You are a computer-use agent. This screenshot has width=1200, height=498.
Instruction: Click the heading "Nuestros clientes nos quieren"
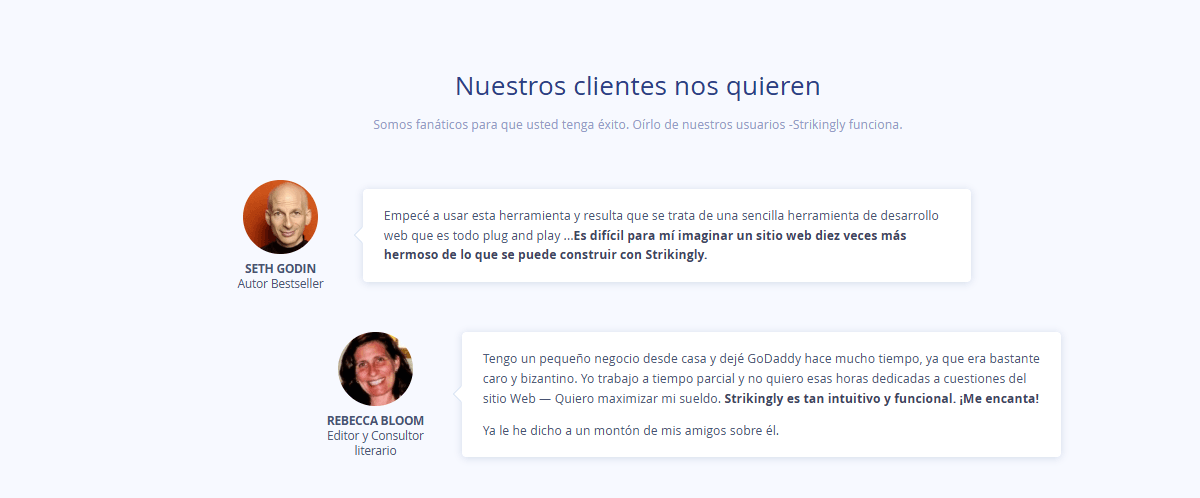[638, 86]
